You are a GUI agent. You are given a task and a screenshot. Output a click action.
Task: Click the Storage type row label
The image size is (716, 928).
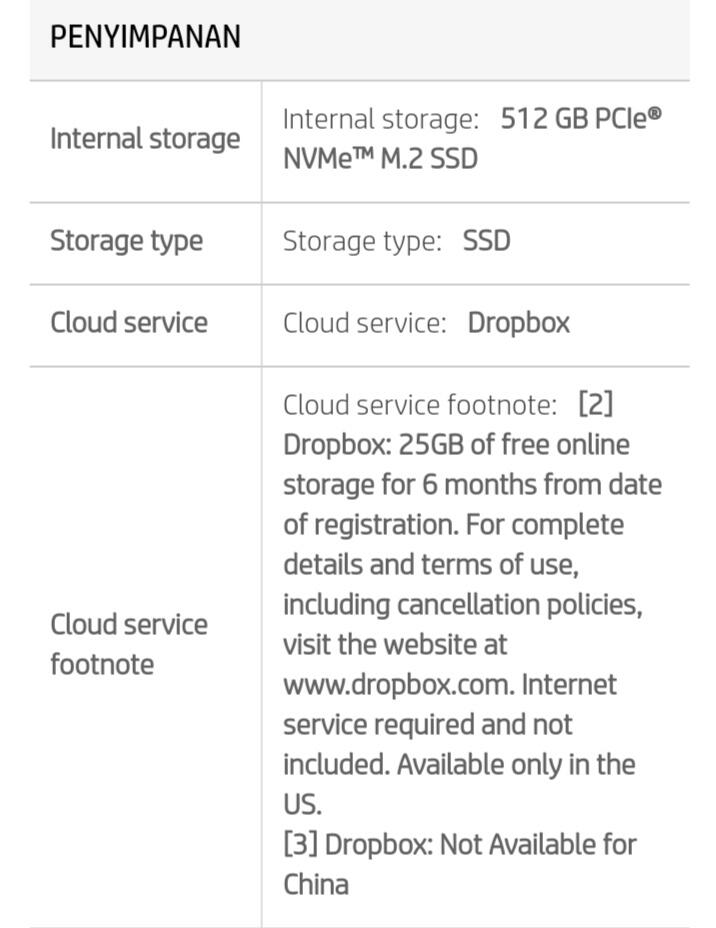[127, 241]
